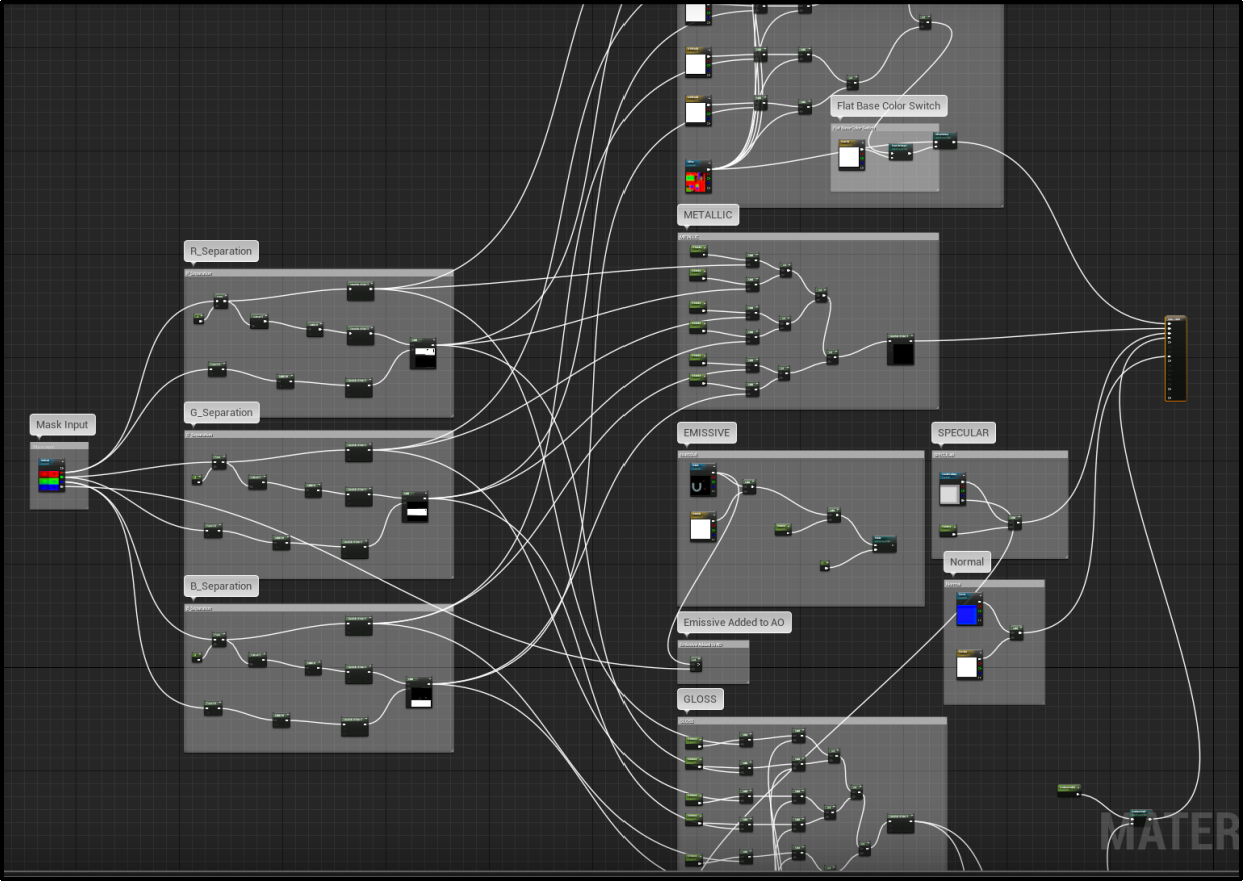Click the METALLIC comment label

[708, 215]
